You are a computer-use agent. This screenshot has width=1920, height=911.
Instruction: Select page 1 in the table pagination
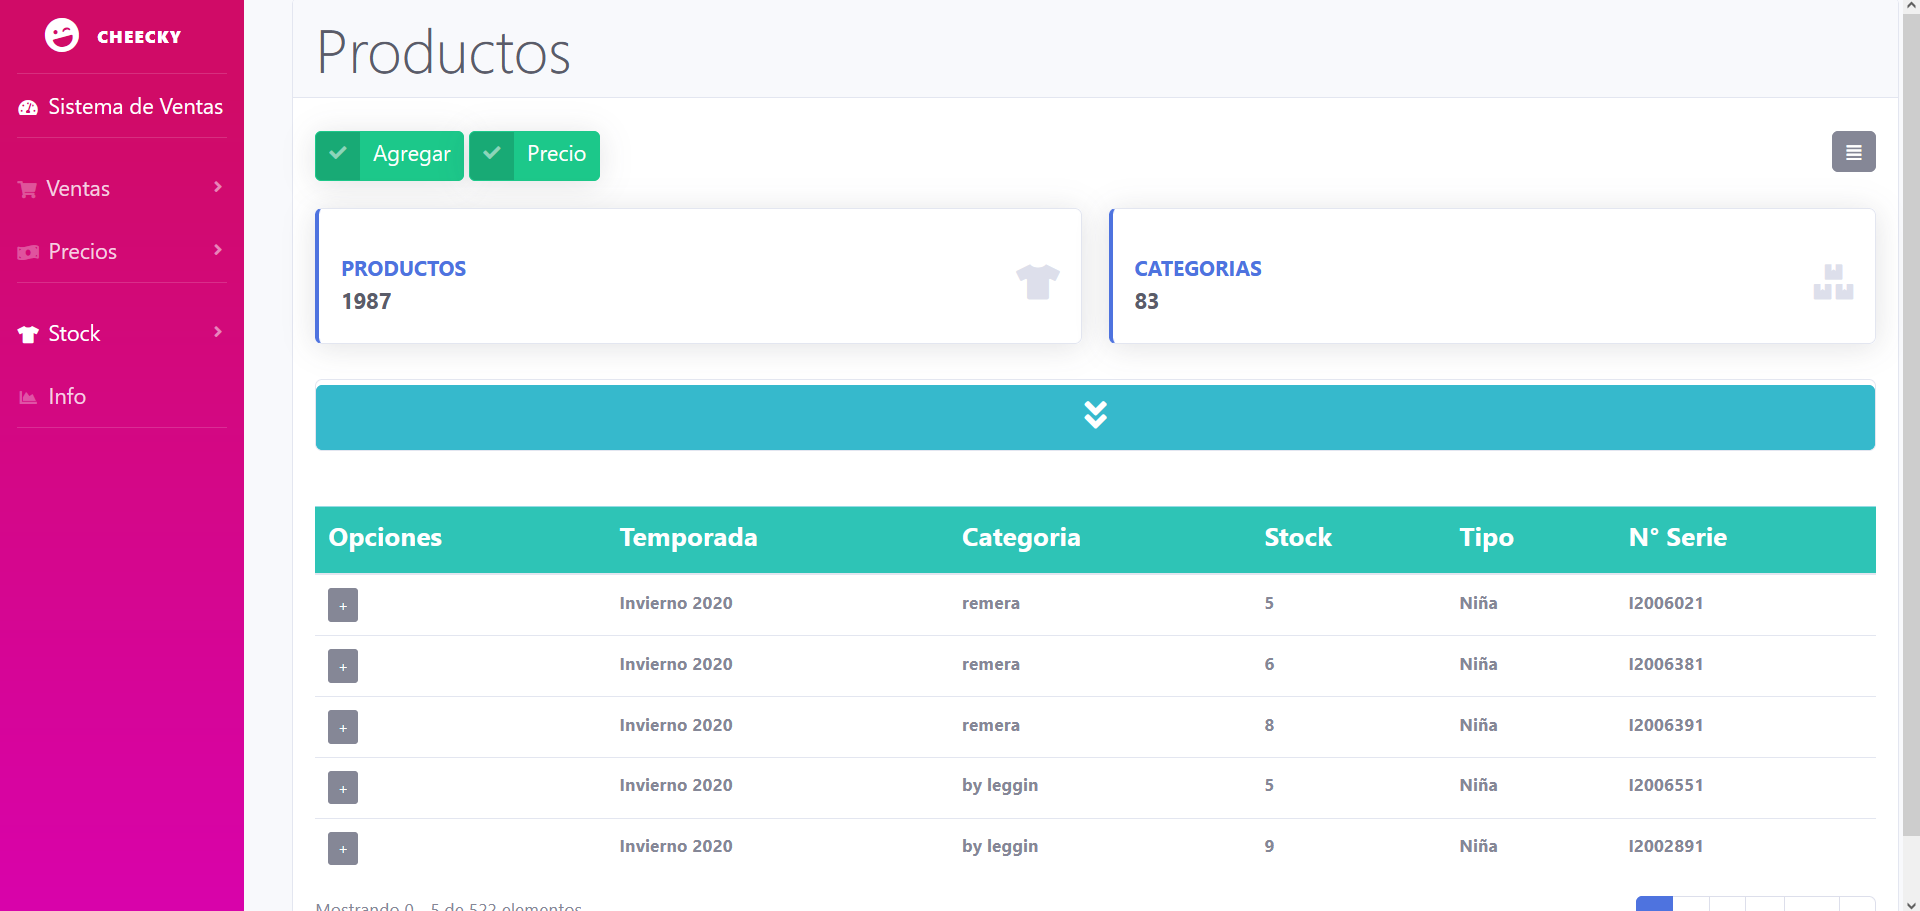1656,905
